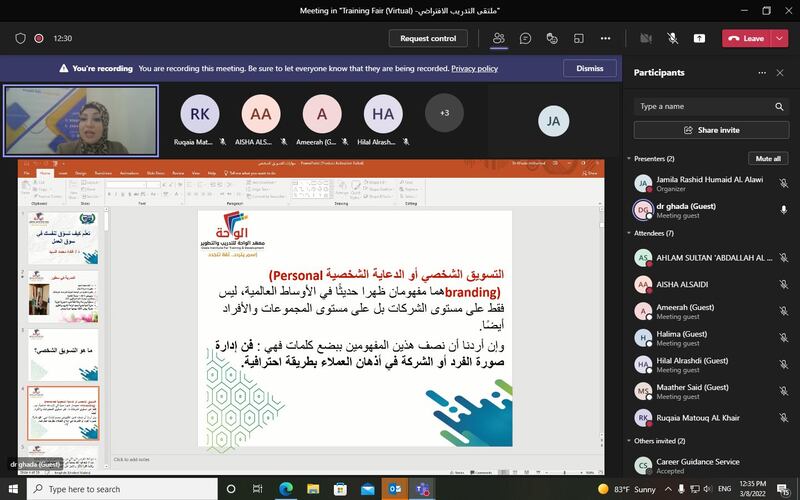800x500 pixels.
Task: Click the Request control button
Action: pos(428,38)
